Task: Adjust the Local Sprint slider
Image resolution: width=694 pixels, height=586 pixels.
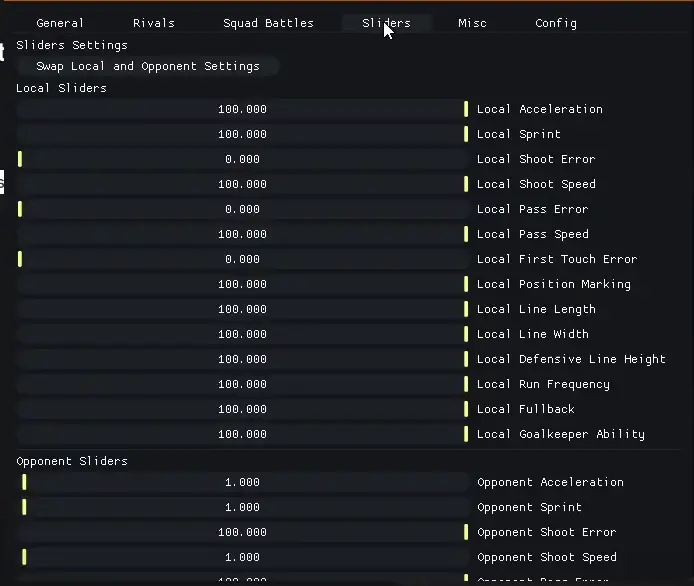Action: pyautogui.click(x=243, y=134)
